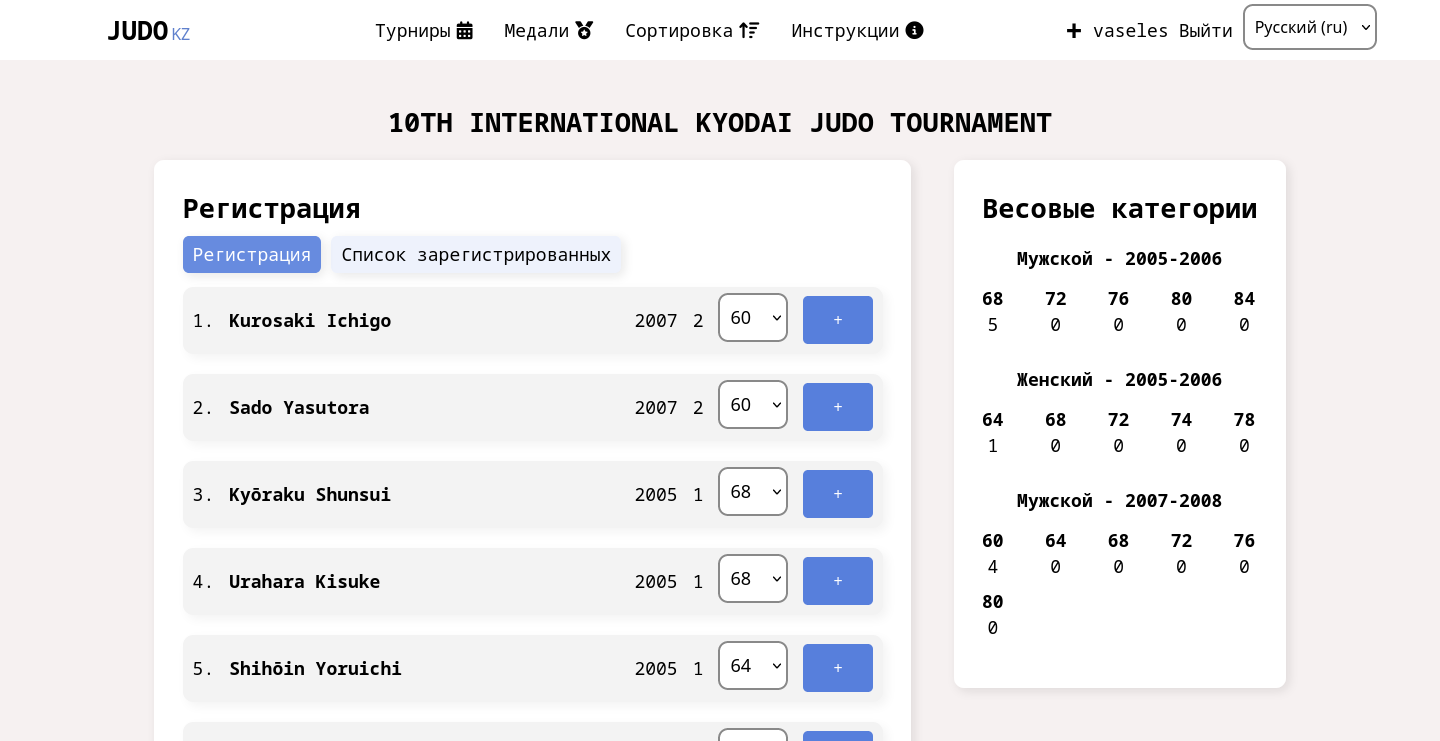Open the language selector showing Русский (ru)

point(1310,27)
